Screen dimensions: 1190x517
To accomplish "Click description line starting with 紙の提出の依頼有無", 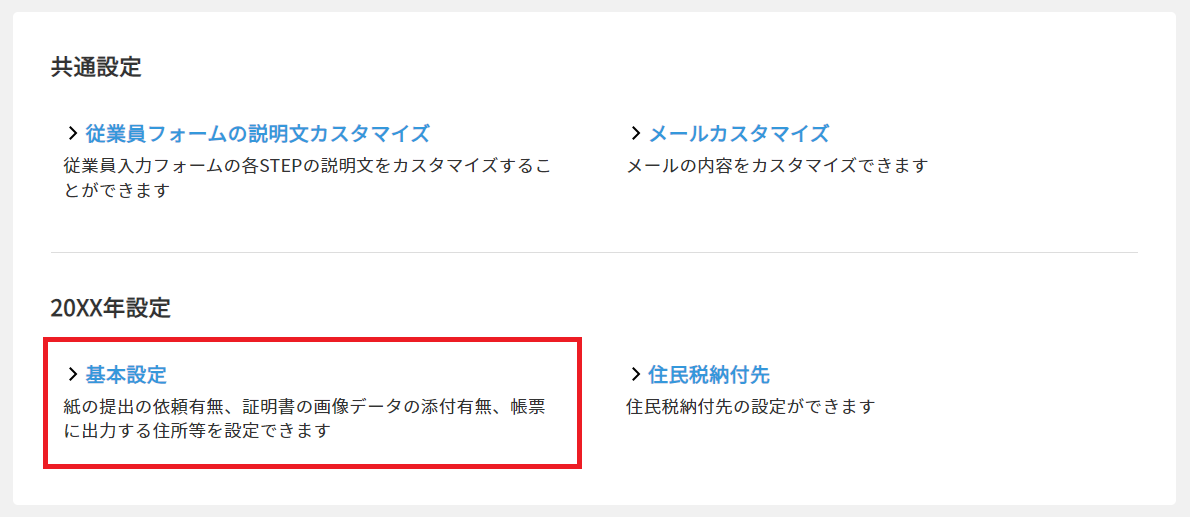I will pyautogui.click(x=304, y=407).
